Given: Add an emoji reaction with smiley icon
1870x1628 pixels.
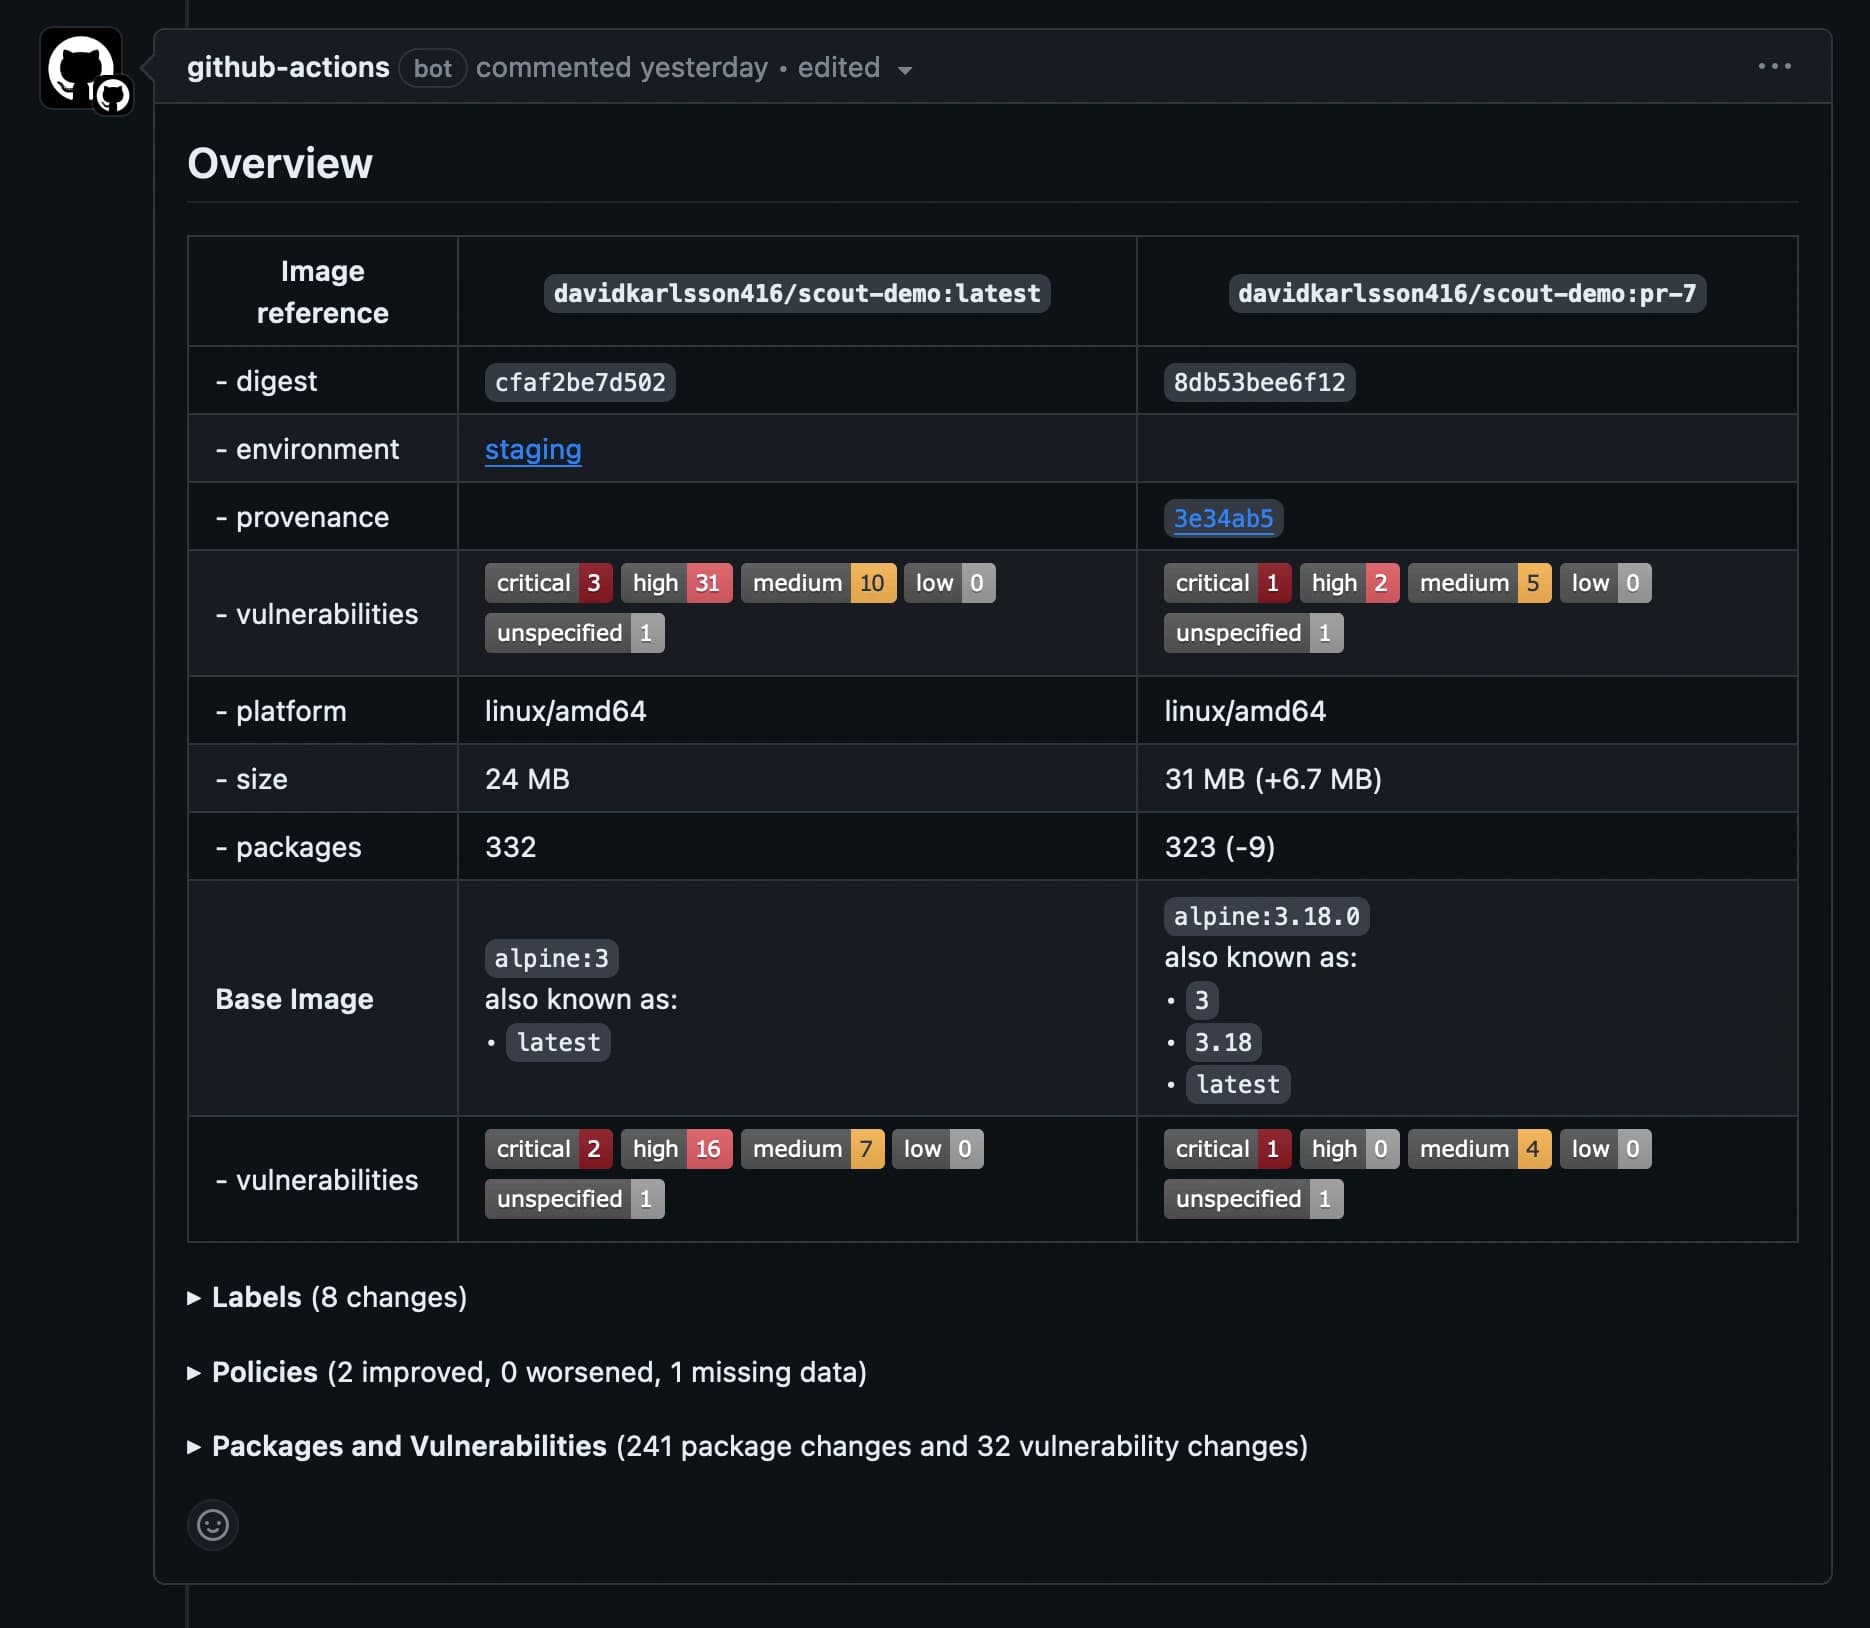Looking at the screenshot, I should [x=213, y=1525].
